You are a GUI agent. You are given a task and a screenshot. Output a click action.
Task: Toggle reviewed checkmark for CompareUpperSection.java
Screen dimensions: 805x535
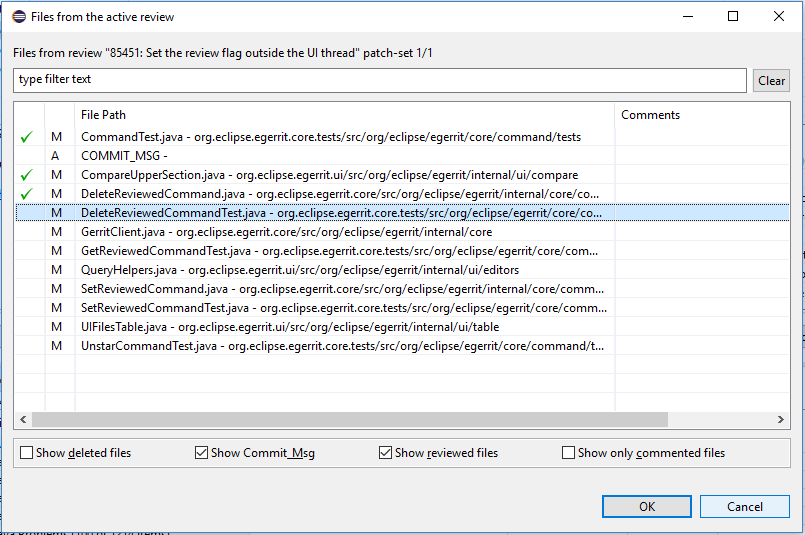coord(27,175)
